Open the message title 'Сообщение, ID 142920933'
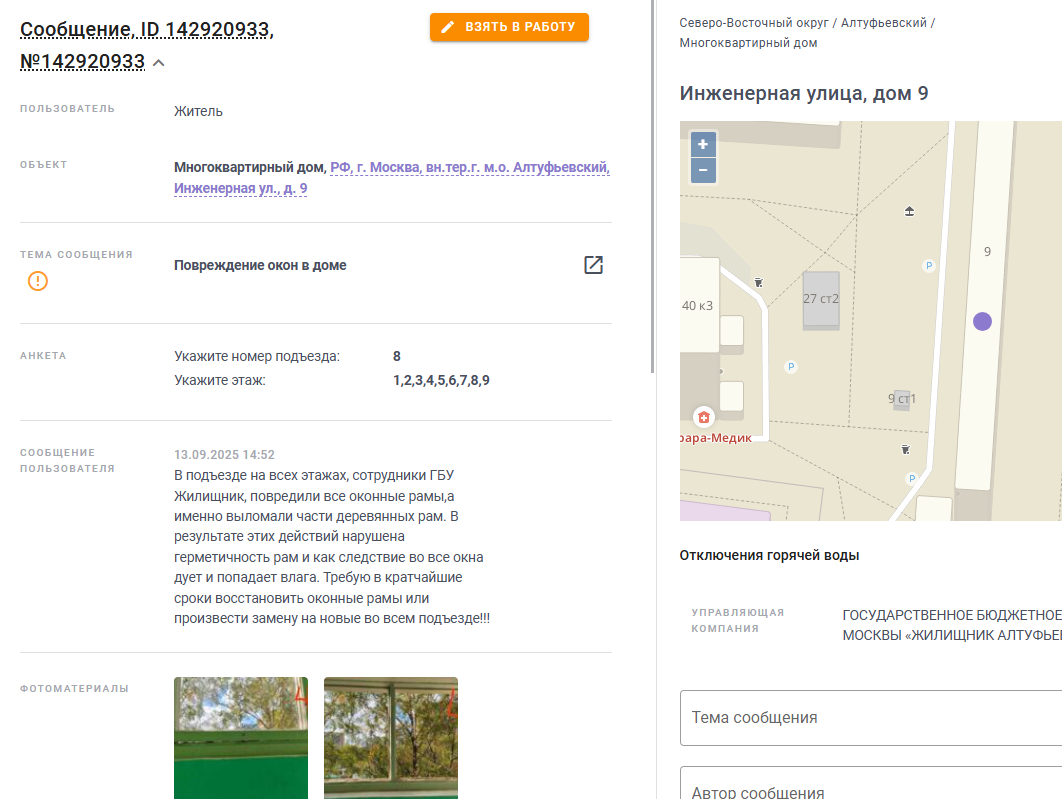 tap(146, 30)
